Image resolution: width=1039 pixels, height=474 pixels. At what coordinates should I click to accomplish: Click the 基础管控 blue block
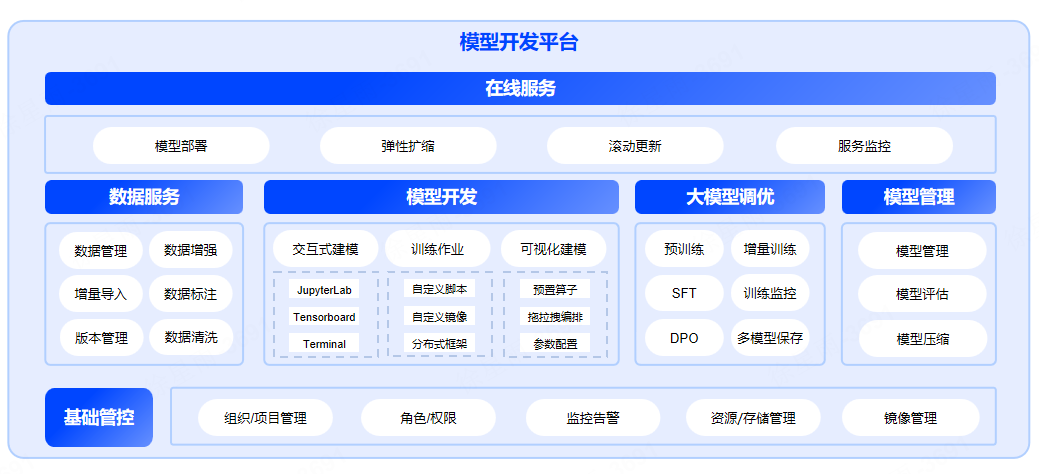[x=99, y=417]
